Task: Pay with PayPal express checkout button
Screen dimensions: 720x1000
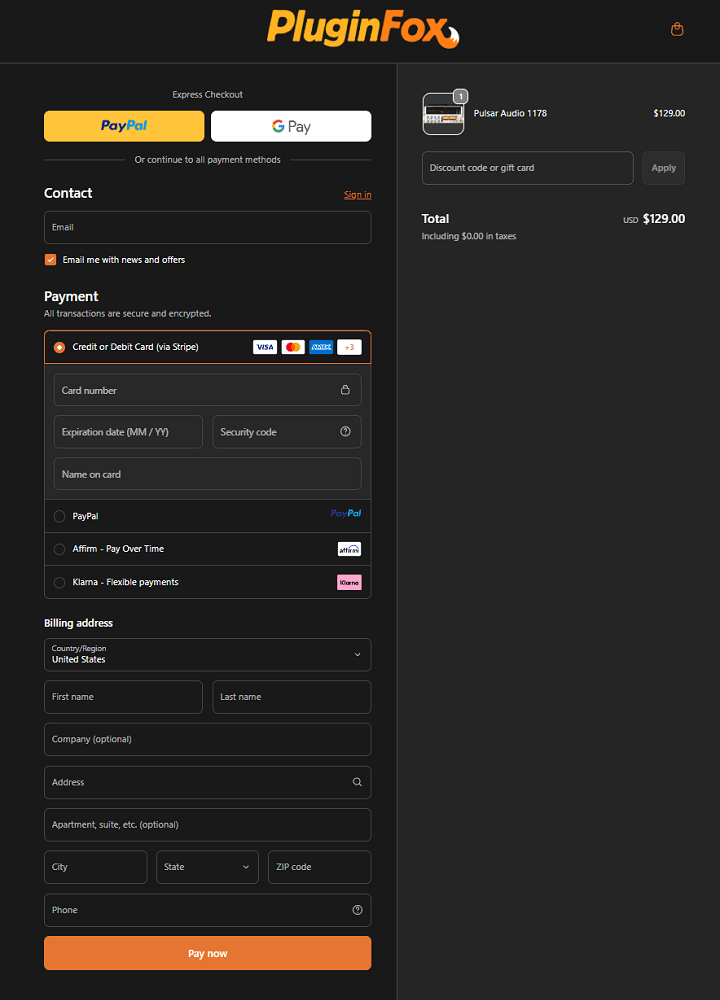Action: point(124,126)
